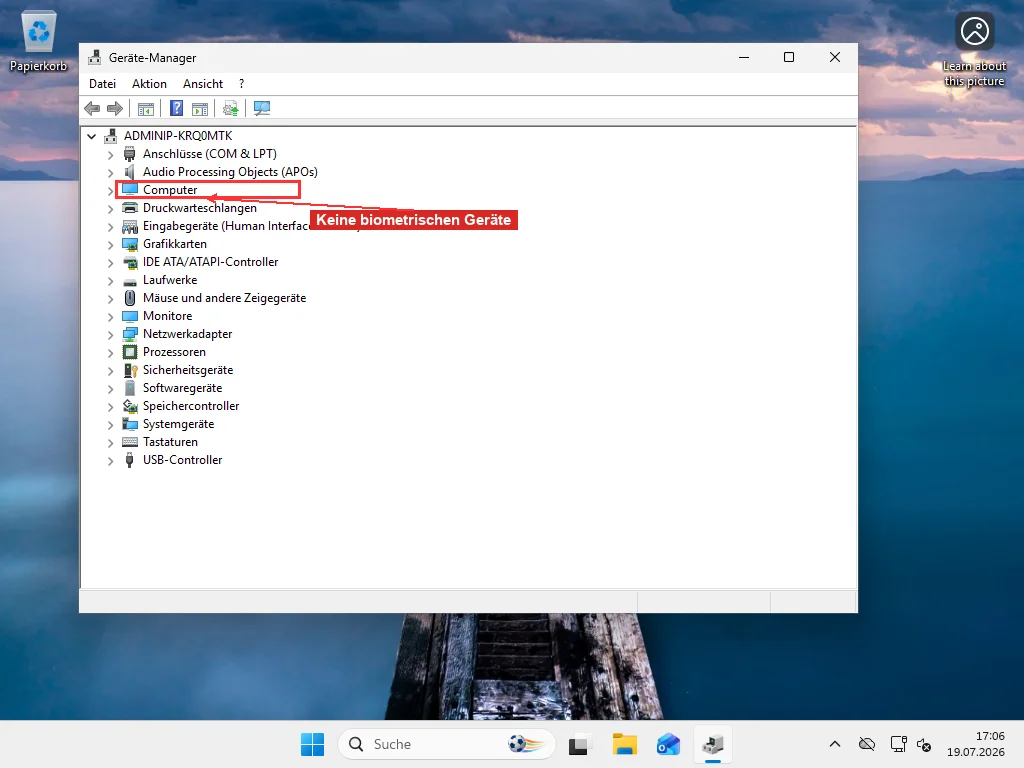Click the Sicherheitsgeräte key icon

[130, 370]
